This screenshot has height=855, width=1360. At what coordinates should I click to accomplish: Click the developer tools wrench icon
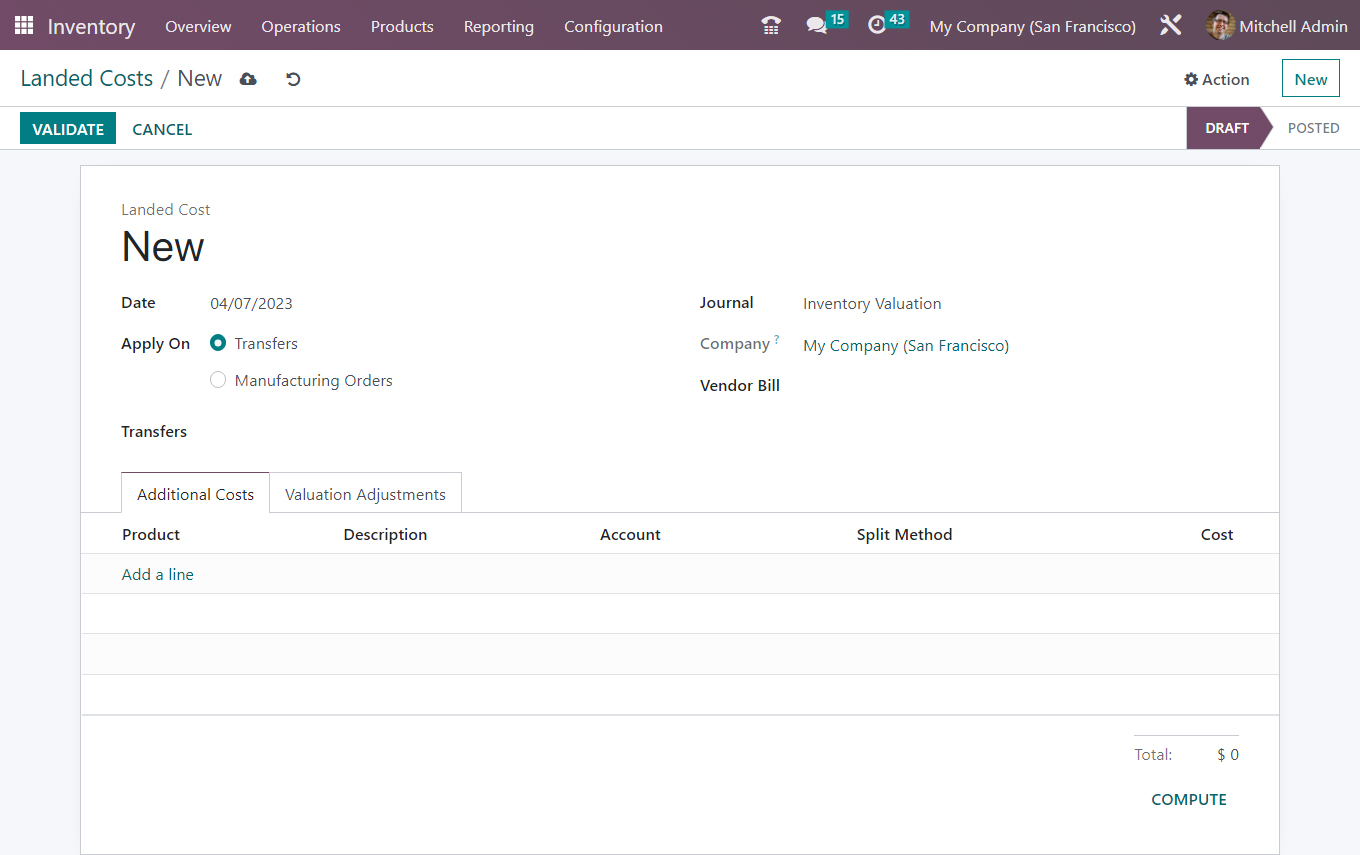(1170, 25)
